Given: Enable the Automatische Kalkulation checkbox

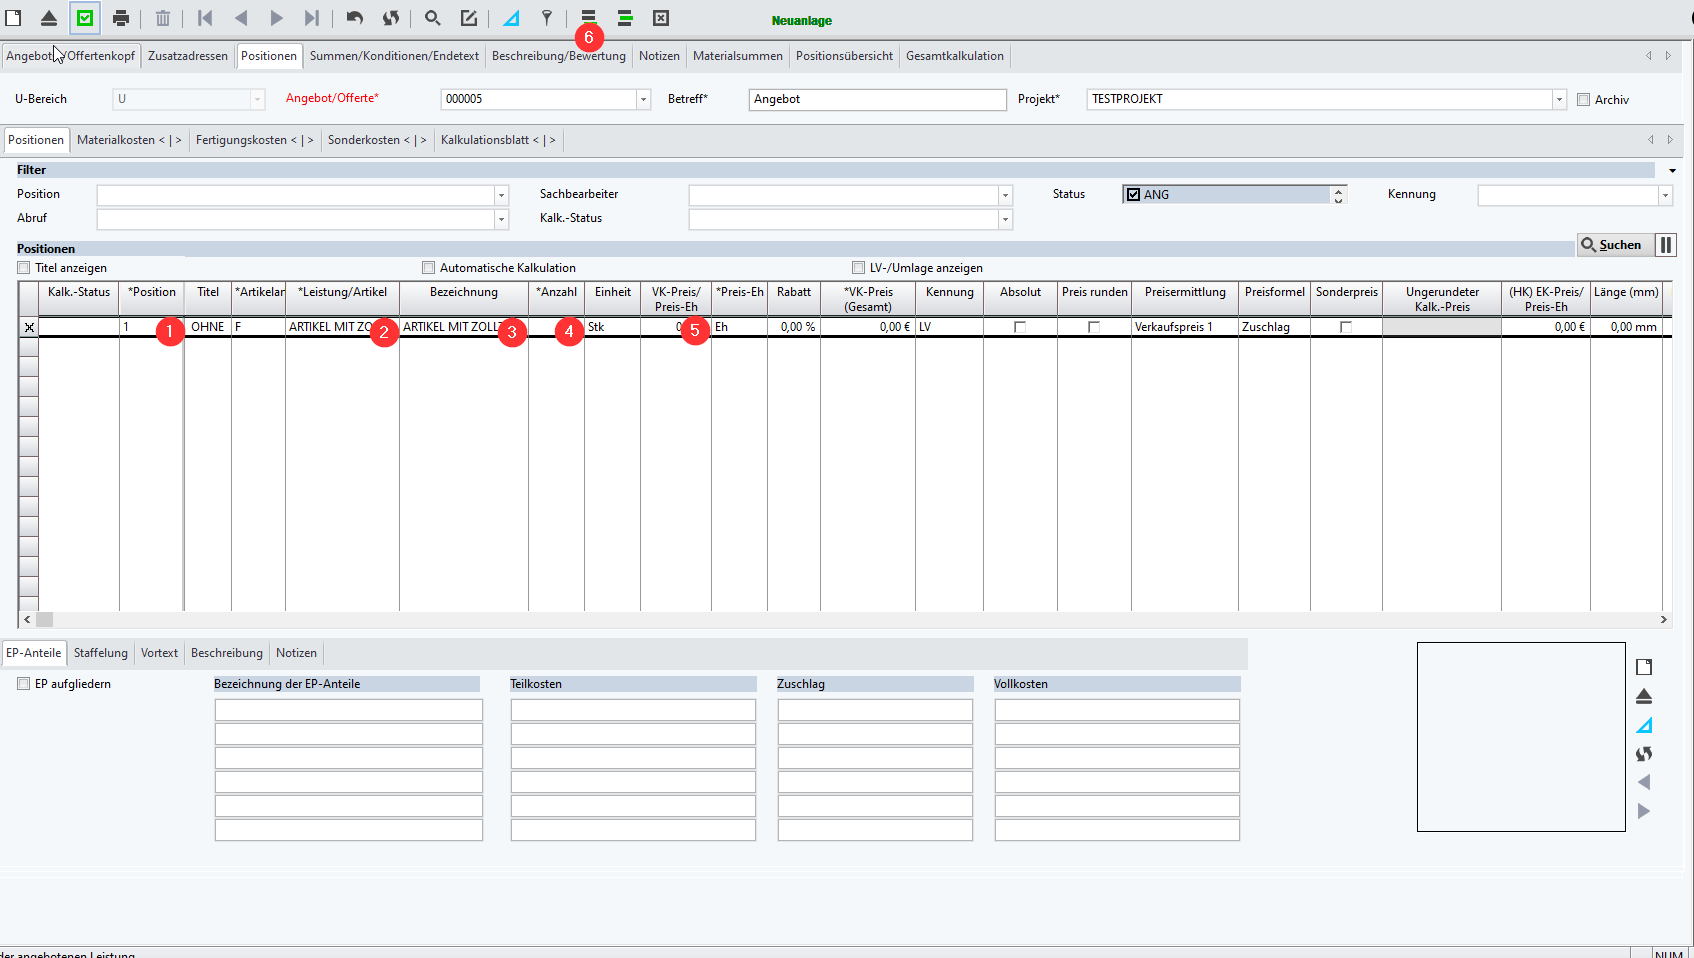Looking at the screenshot, I should pos(429,268).
